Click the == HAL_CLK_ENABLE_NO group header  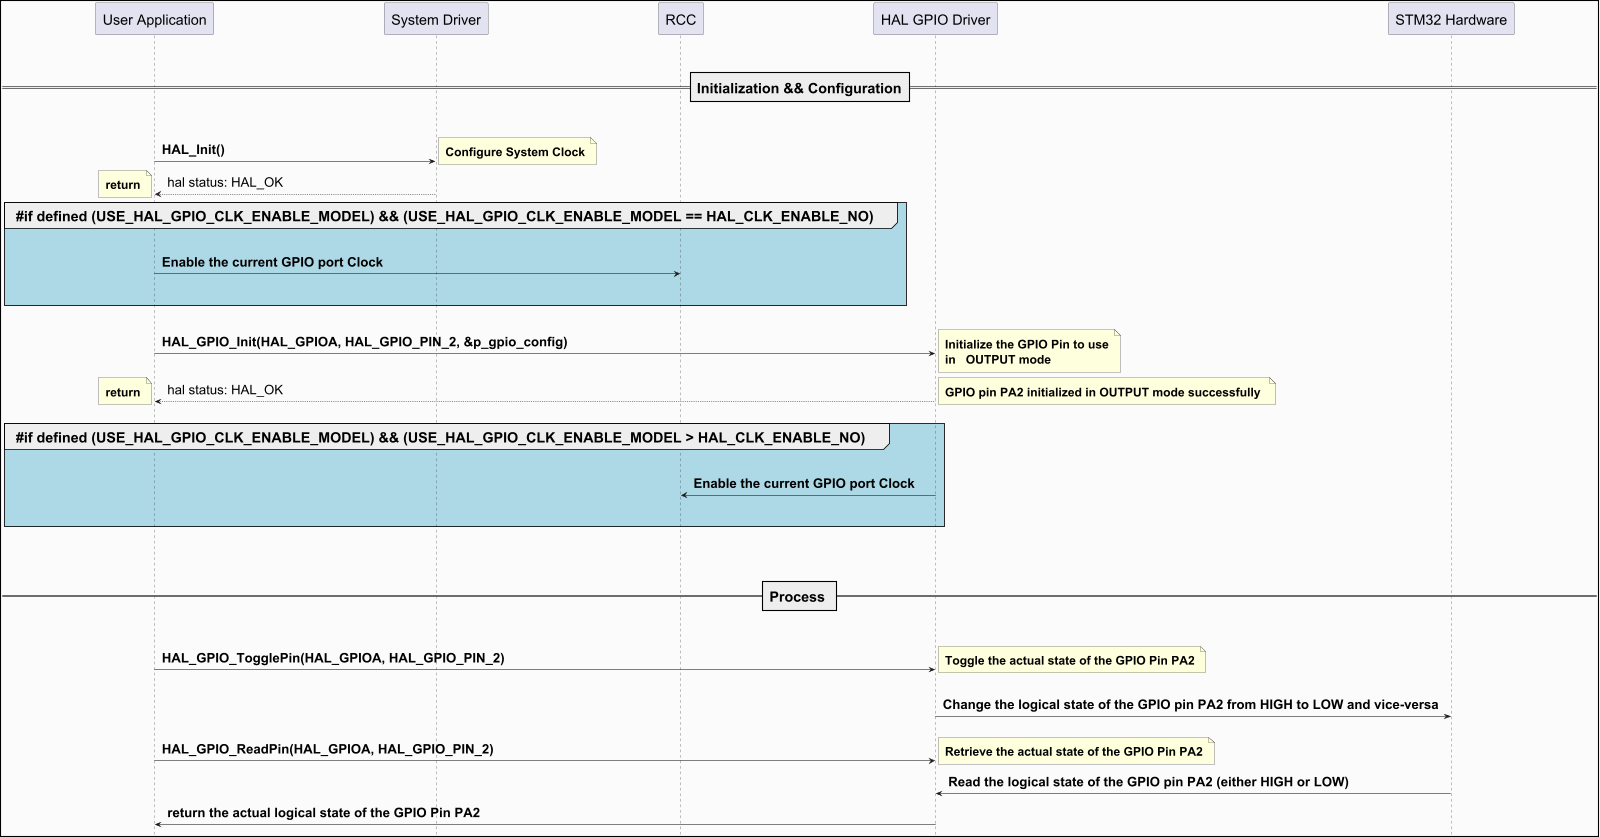point(451,216)
